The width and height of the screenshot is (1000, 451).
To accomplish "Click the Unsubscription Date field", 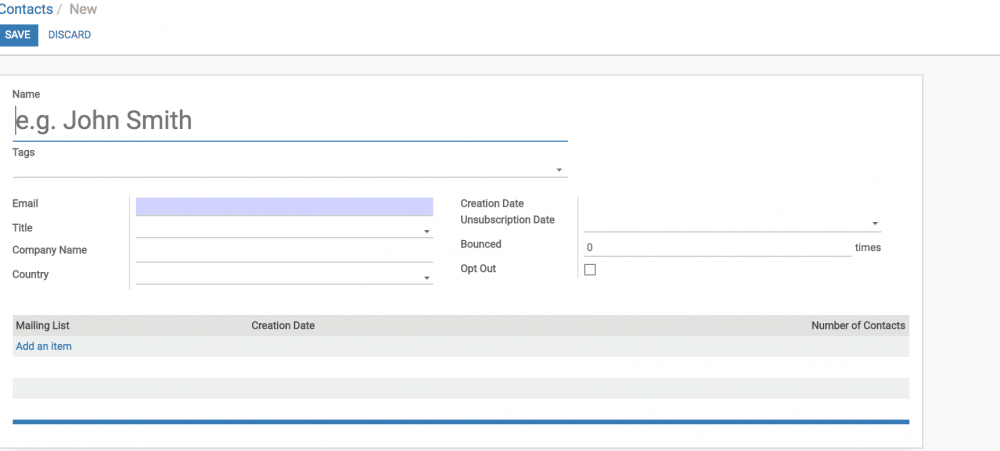I will click(x=733, y=223).
